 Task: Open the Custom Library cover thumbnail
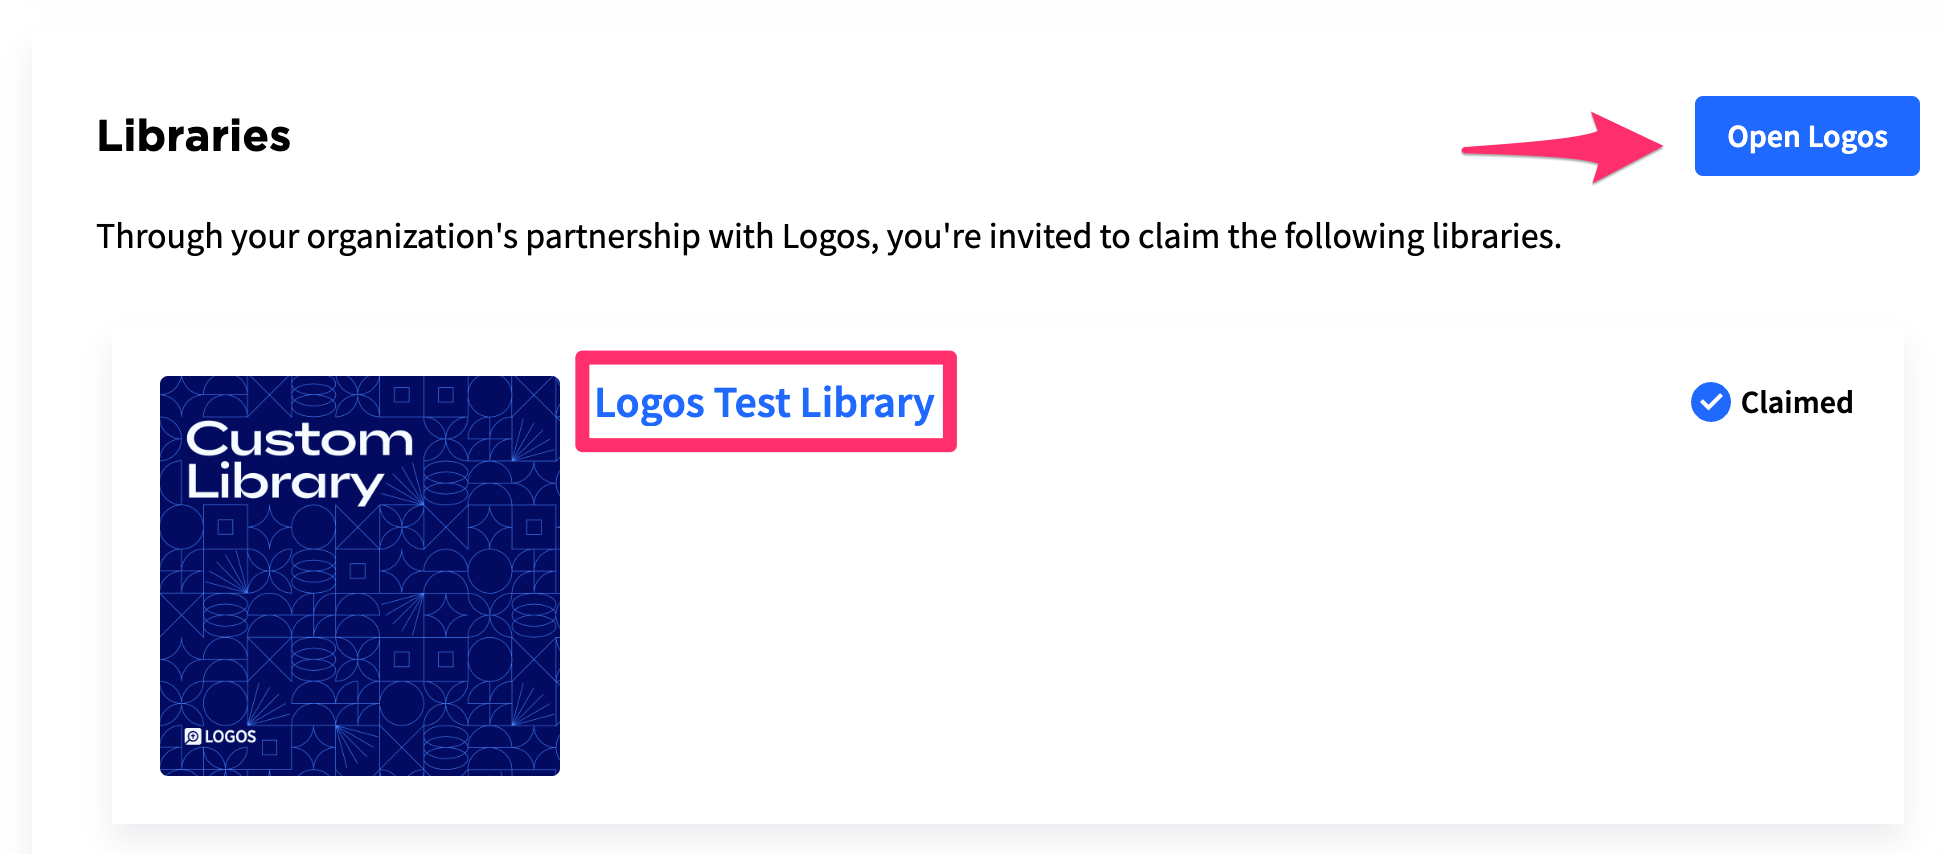click(360, 576)
